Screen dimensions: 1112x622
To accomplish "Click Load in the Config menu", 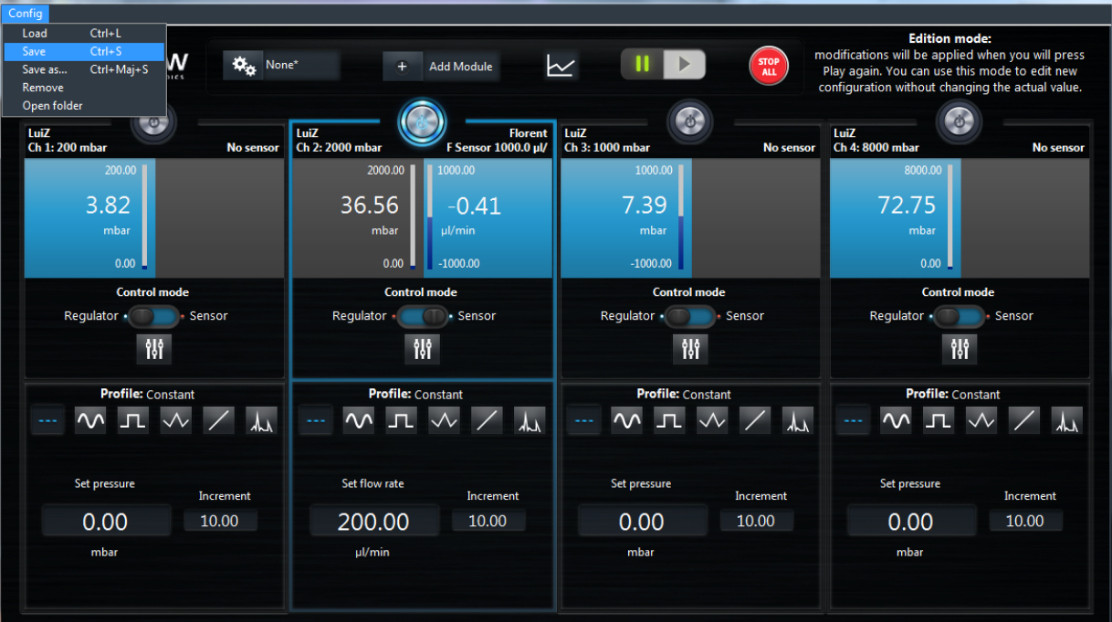I will coord(34,34).
